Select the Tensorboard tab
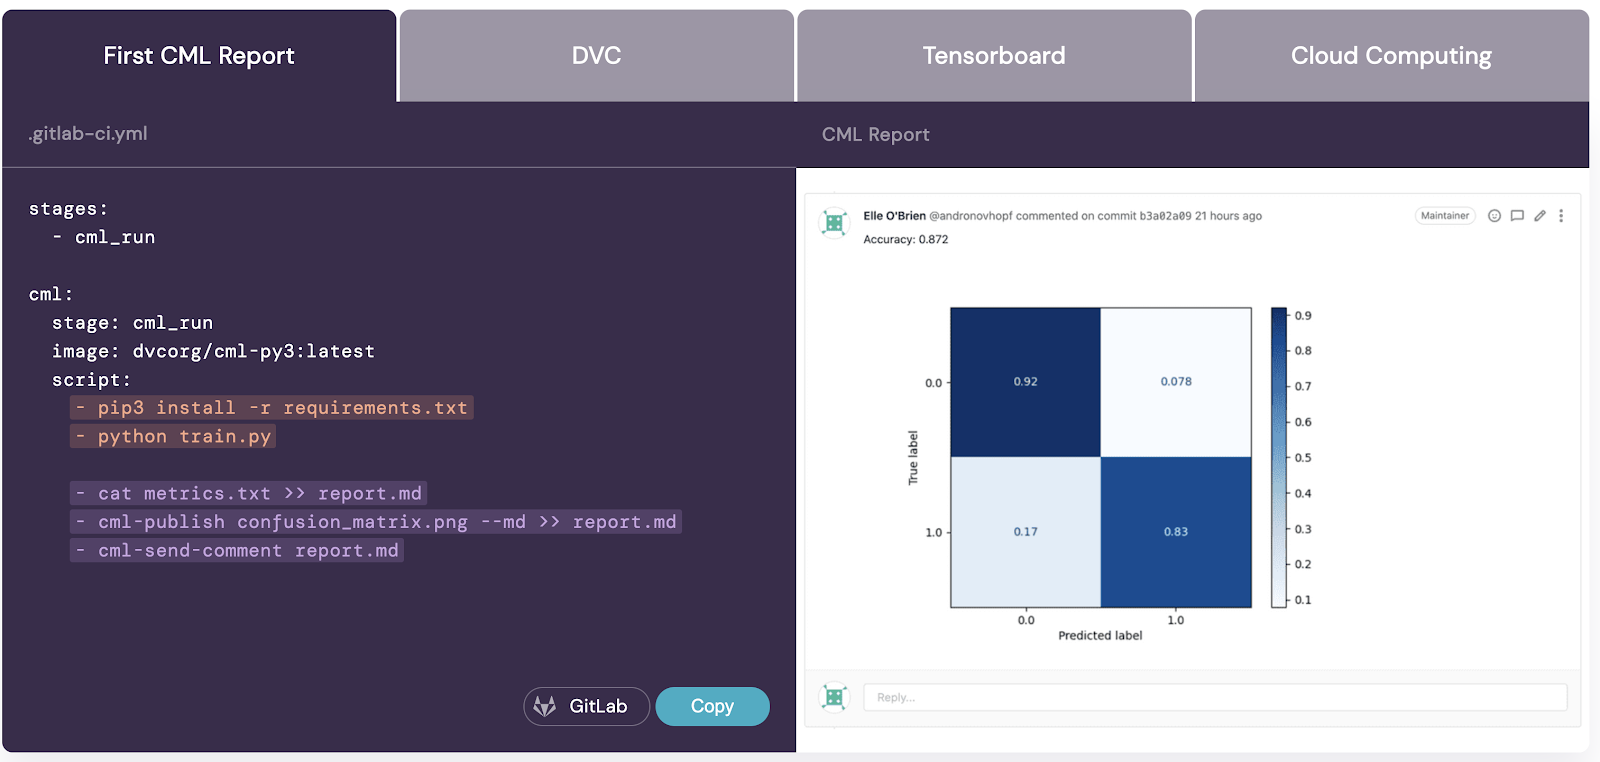 [993, 55]
